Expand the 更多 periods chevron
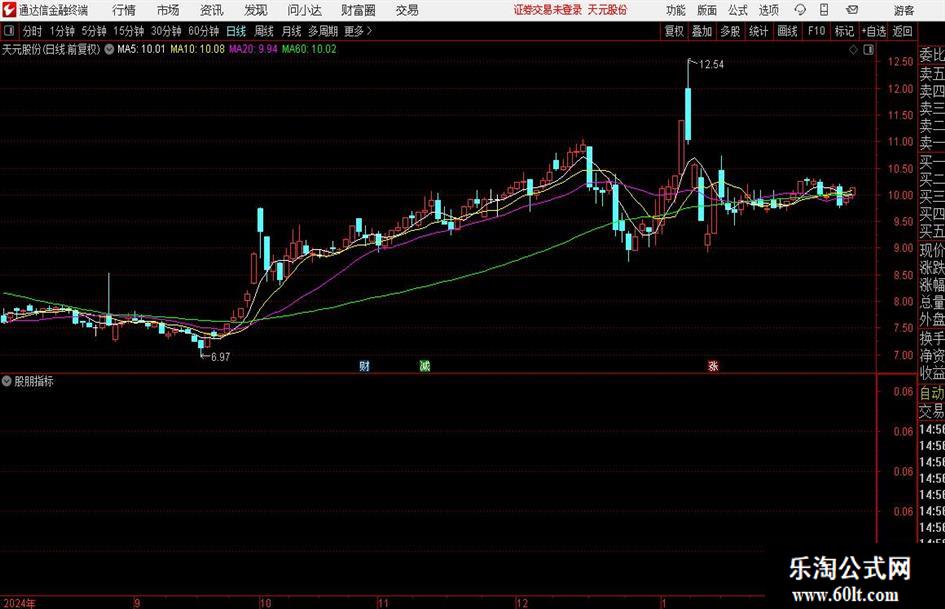This screenshot has height=609, width=945. [369, 31]
